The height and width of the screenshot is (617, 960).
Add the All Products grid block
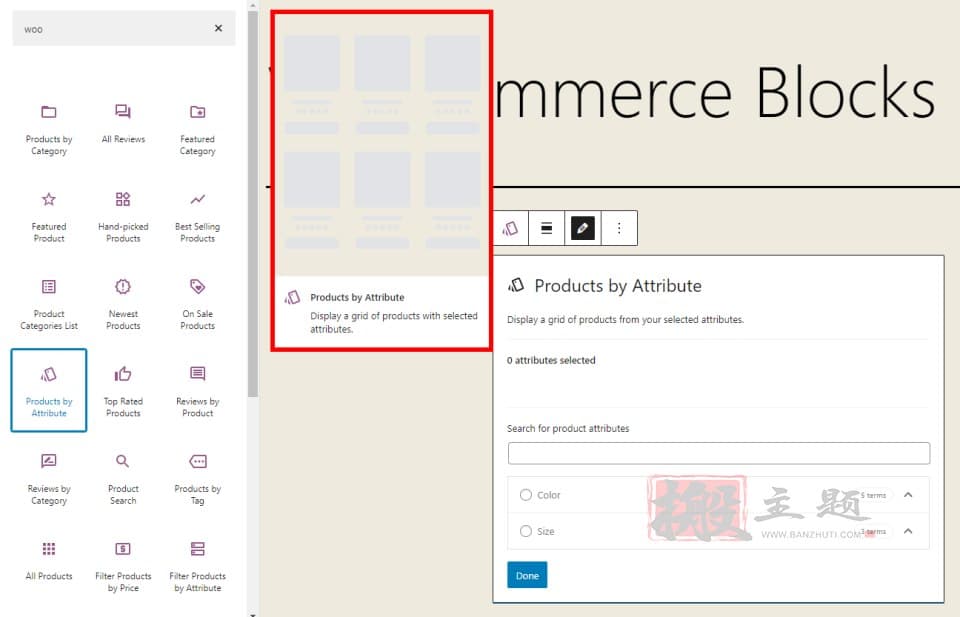pos(49,567)
